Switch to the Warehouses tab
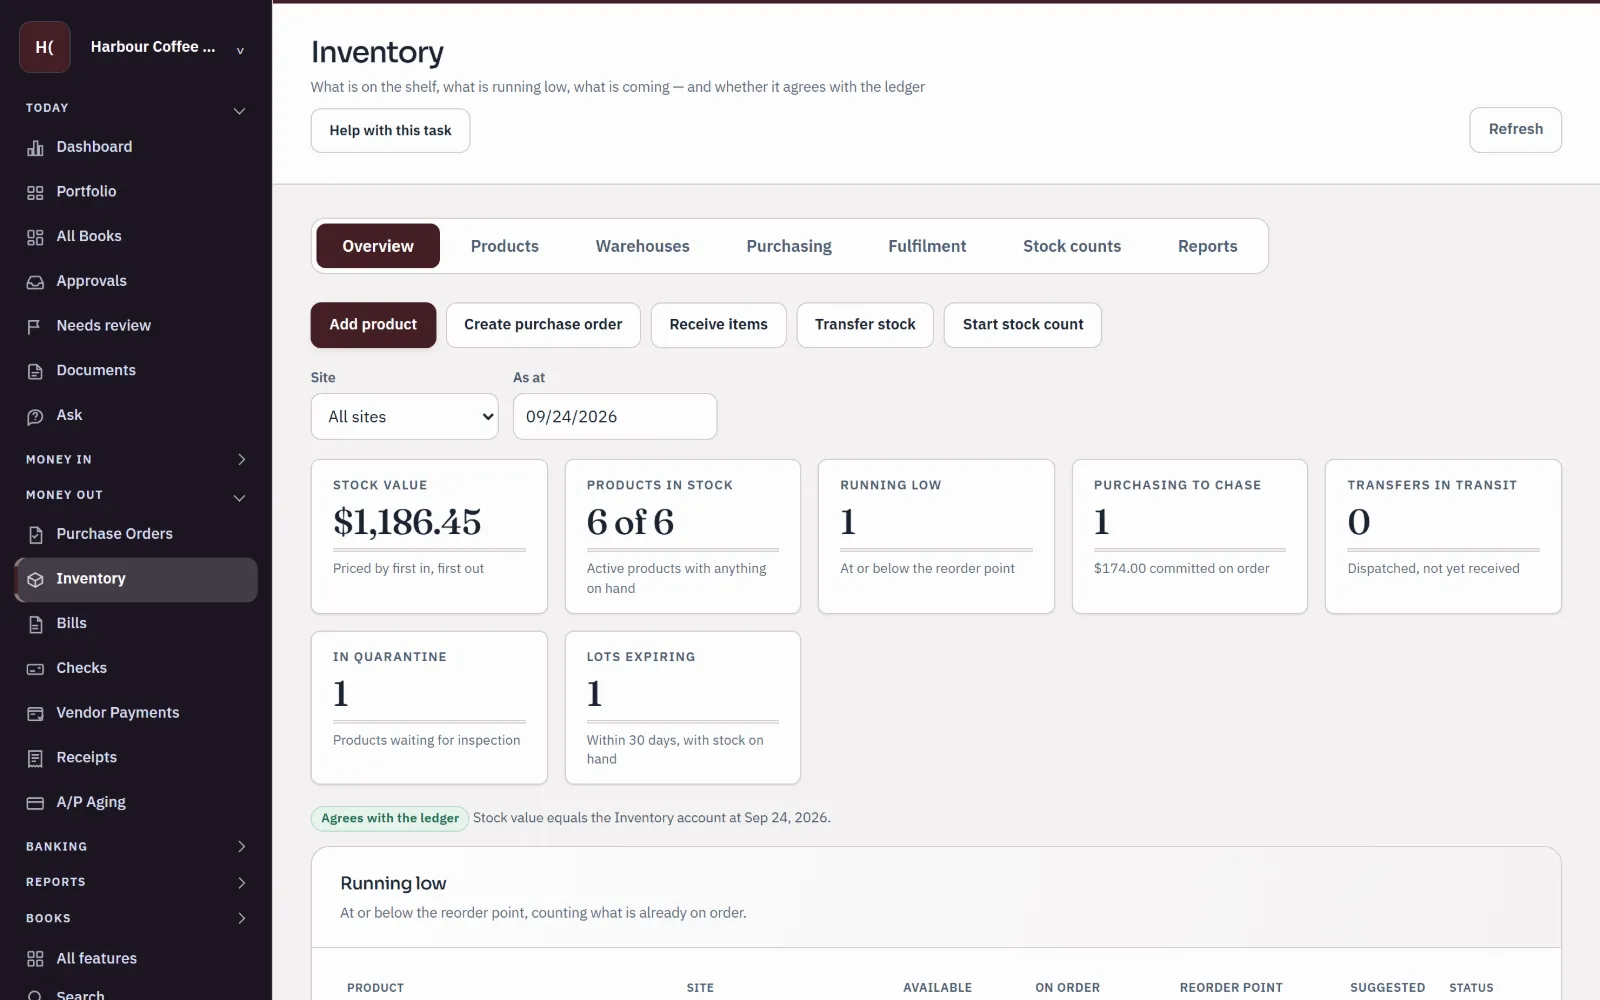The image size is (1600, 1000). 643,246
